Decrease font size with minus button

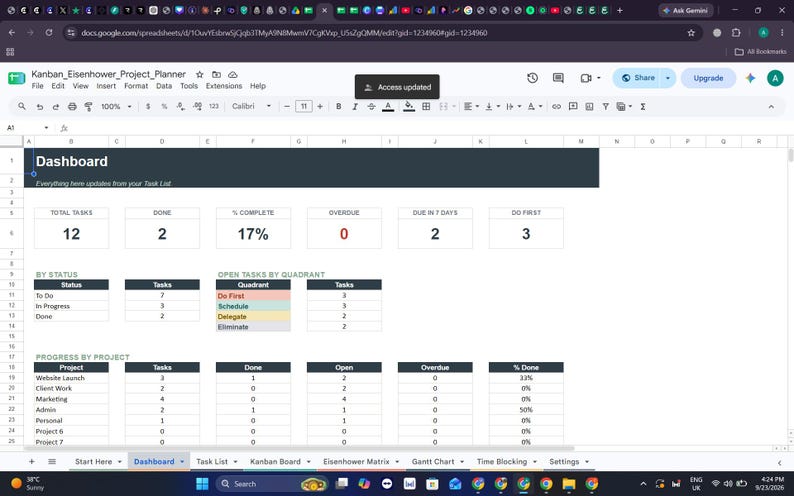tap(287, 106)
